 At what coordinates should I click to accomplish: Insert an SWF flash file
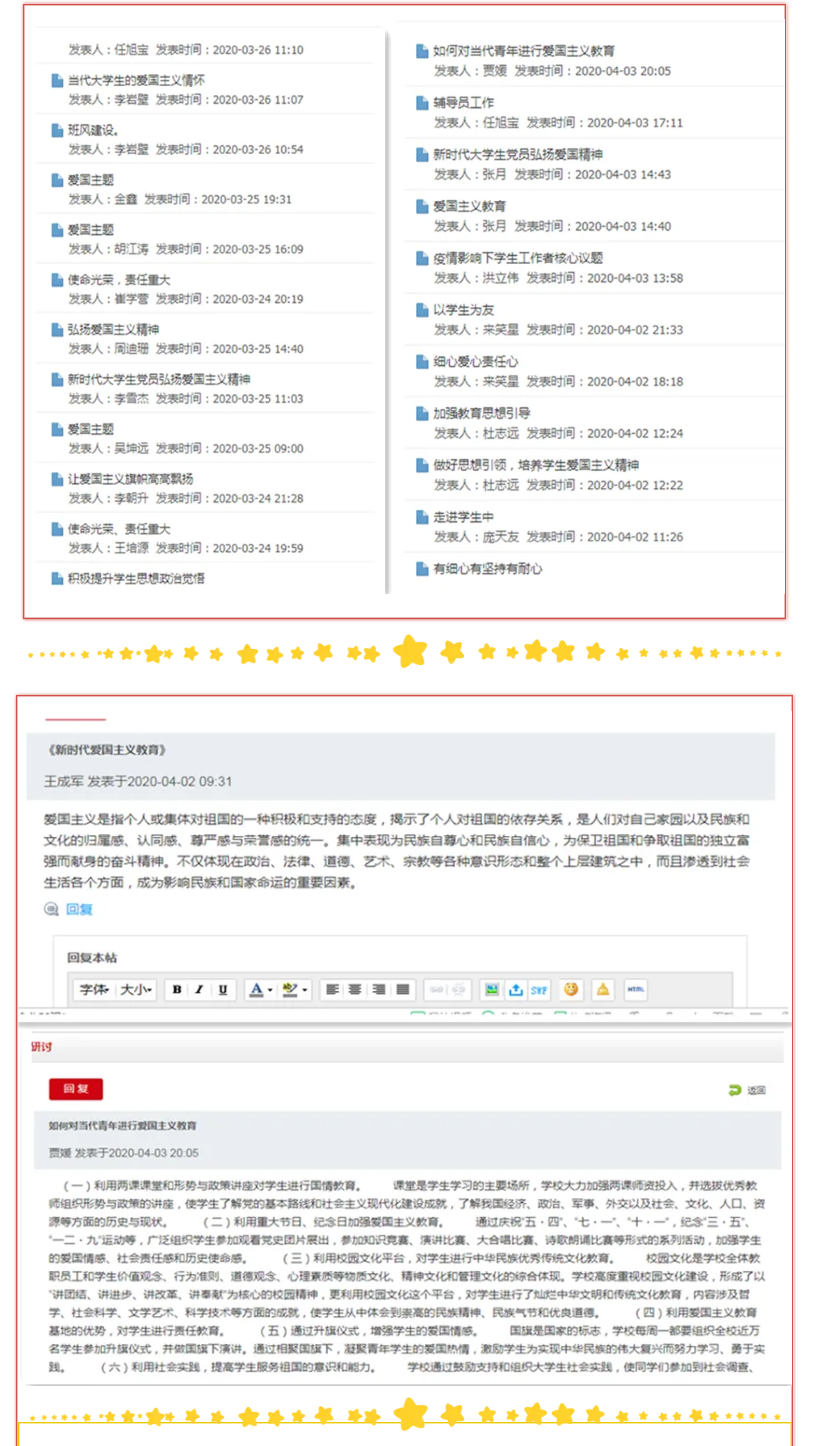(538, 990)
